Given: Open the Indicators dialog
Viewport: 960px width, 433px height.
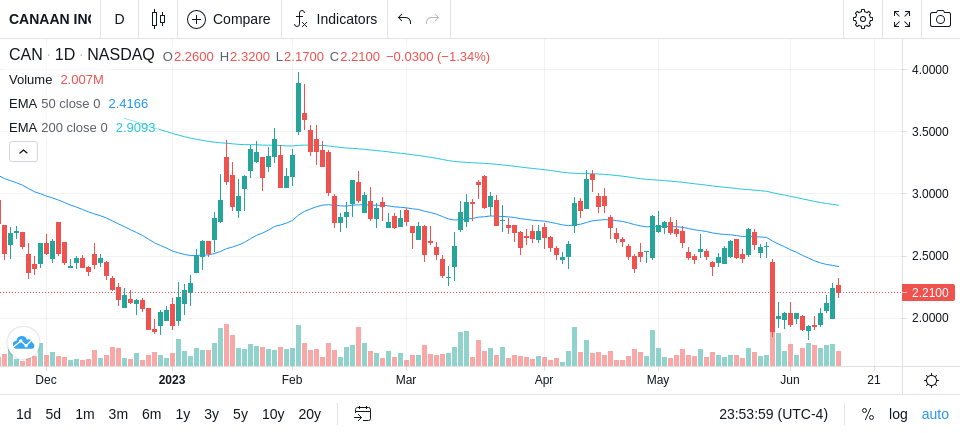Looking at the screenshot, I should [335, 19].
